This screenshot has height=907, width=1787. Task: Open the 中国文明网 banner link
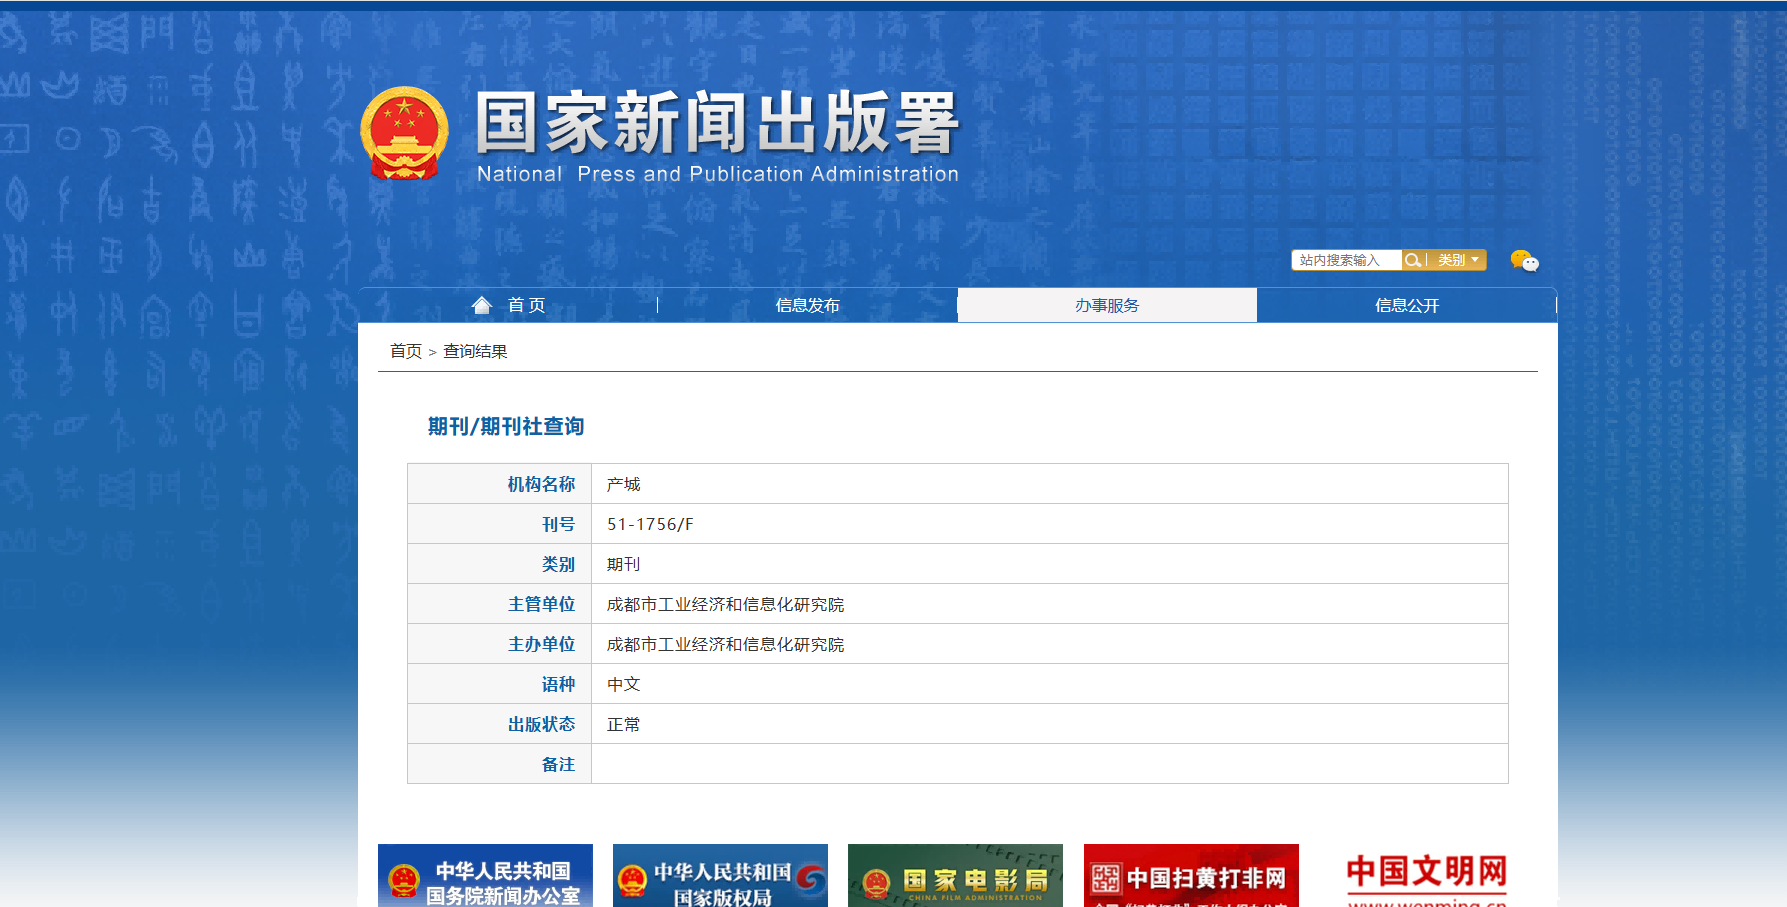(x=1427, y=876)
